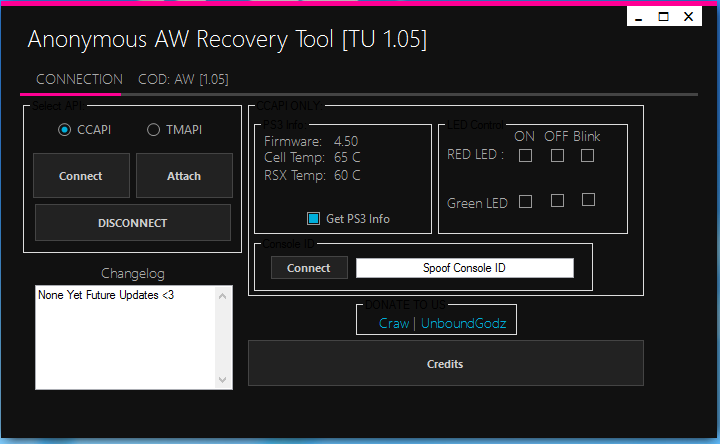Image resolution: width=720 pixels, height=444 pixels.
Task: Check RED LED OFF checkbox
Action: coord(557,156)
